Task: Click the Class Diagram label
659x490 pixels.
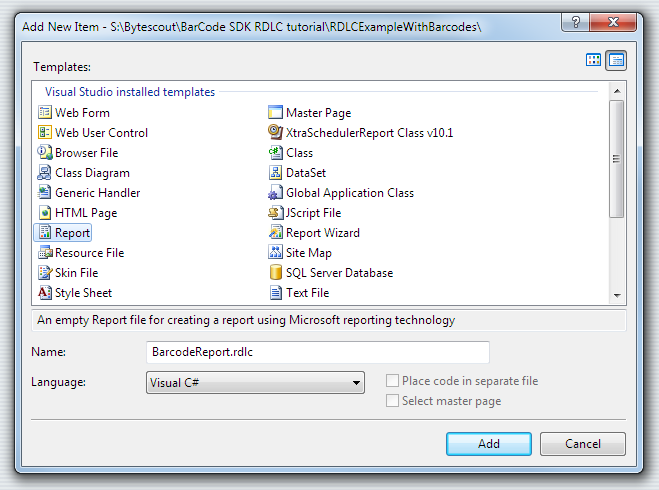Action: pyautogui.click(x=92, y=173)
